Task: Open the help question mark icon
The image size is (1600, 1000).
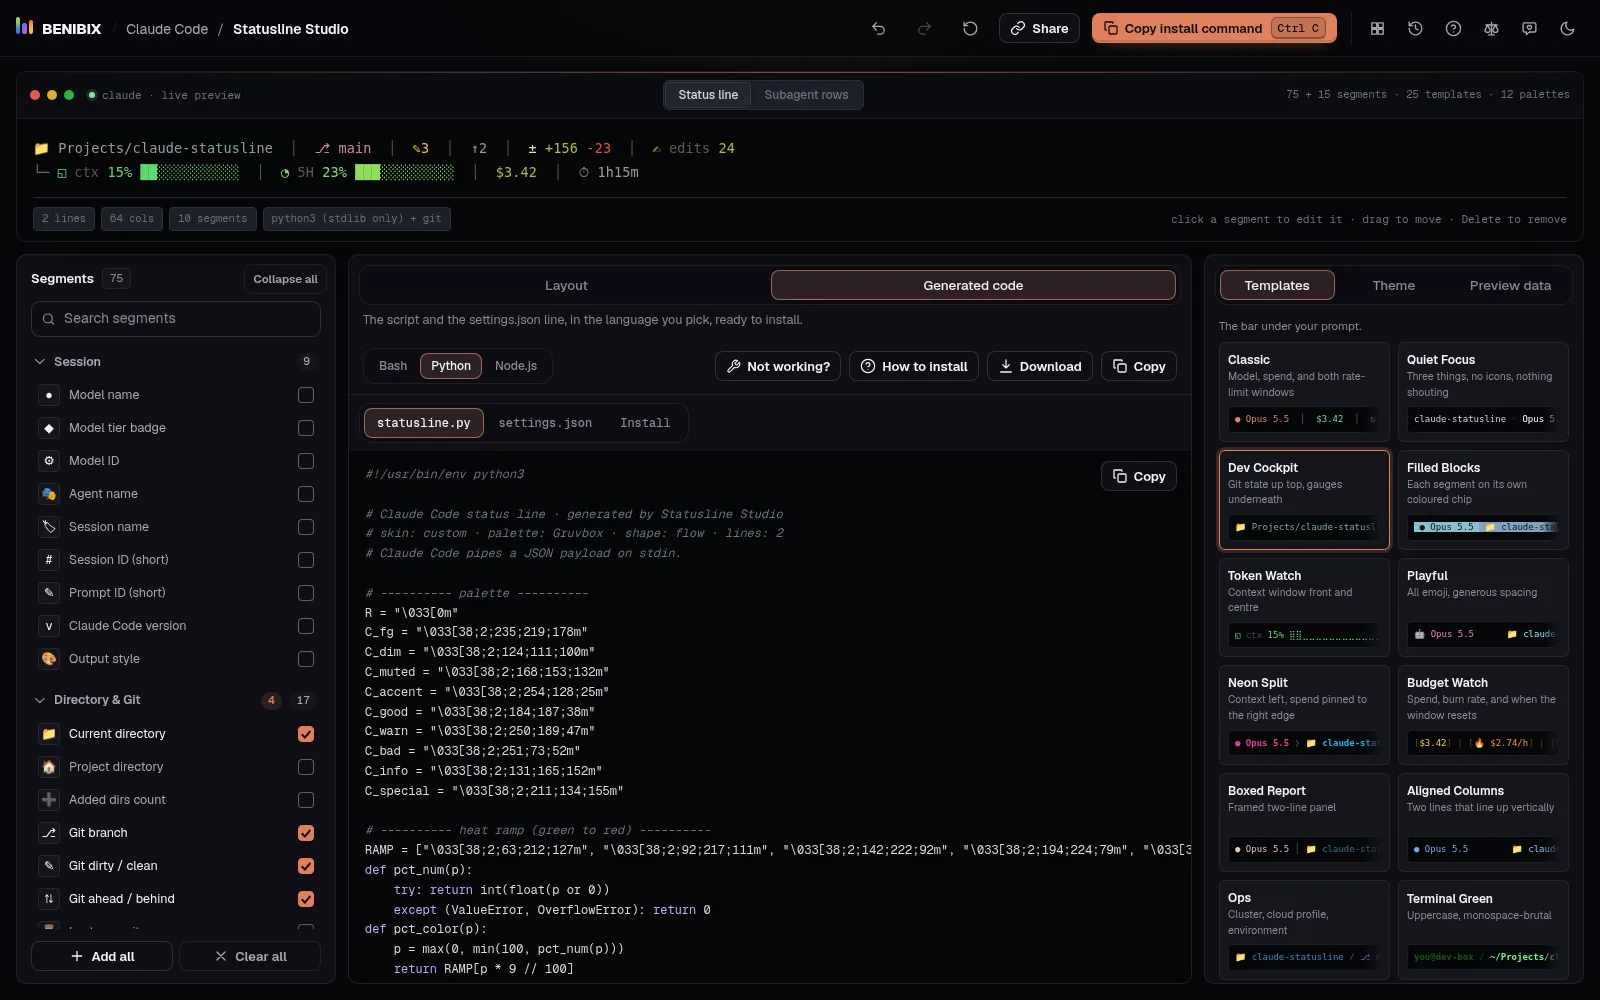Action: pyautogui.click(x=1453, y=29)
